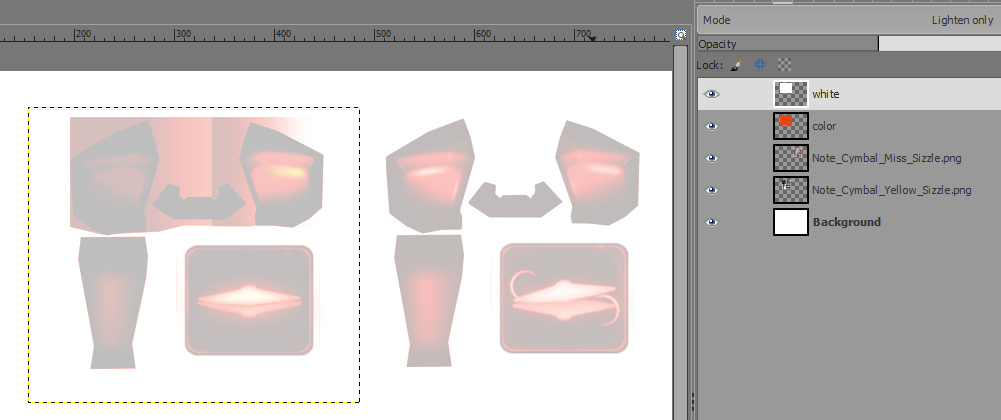Screen dimensions: 1001x420
Task: Toggle visibility of the color layer
Action: (x=711, y=126)
